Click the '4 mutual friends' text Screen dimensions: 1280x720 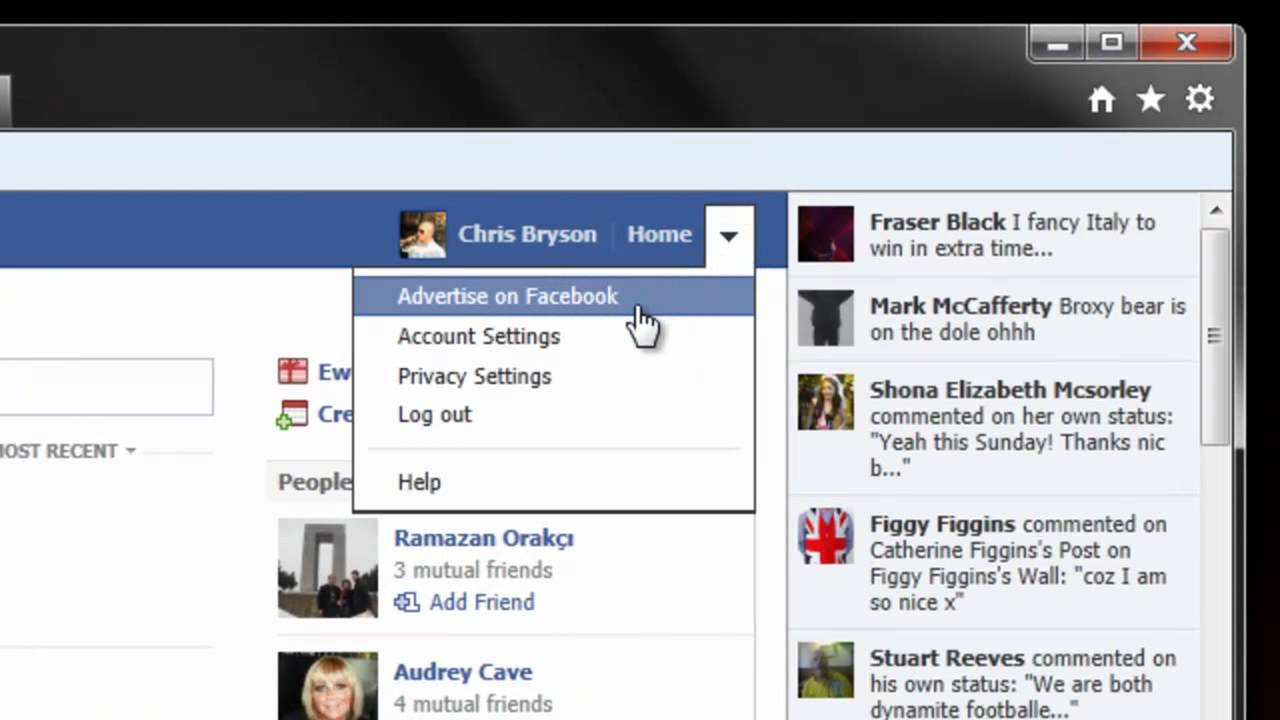473,704
